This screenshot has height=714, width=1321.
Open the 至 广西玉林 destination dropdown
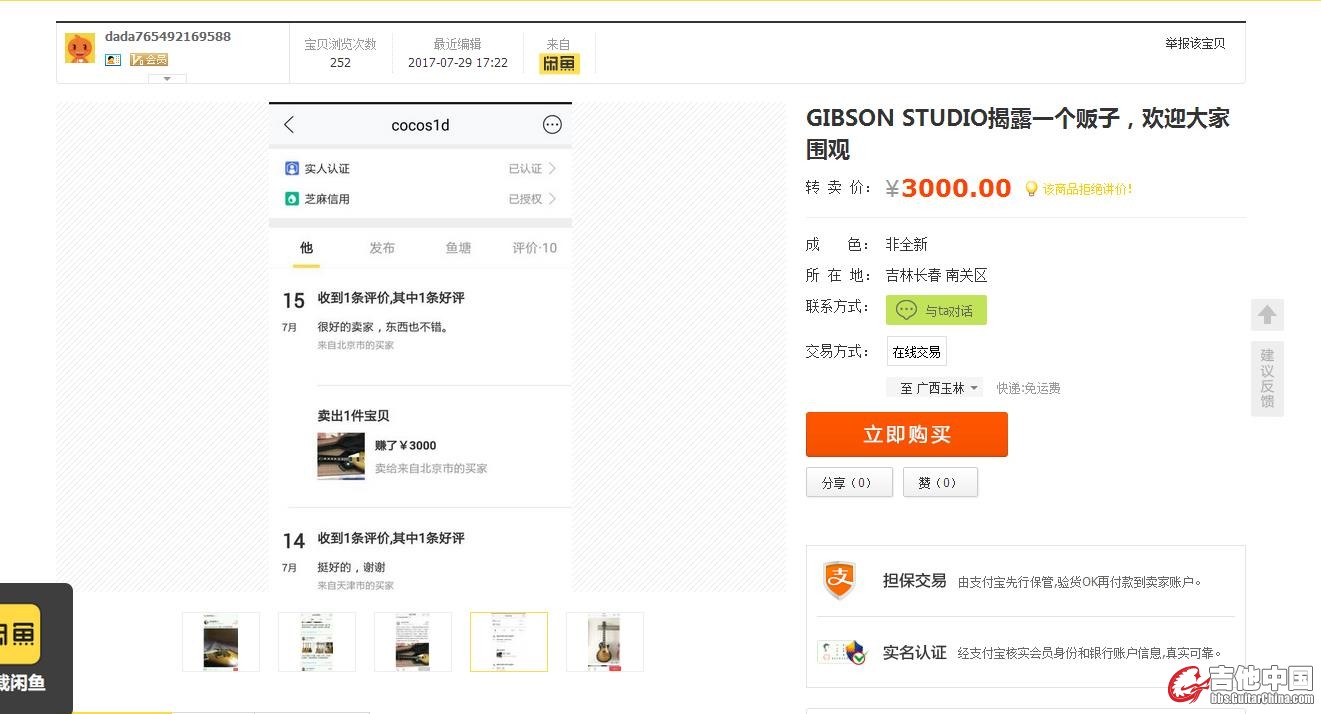934,388
